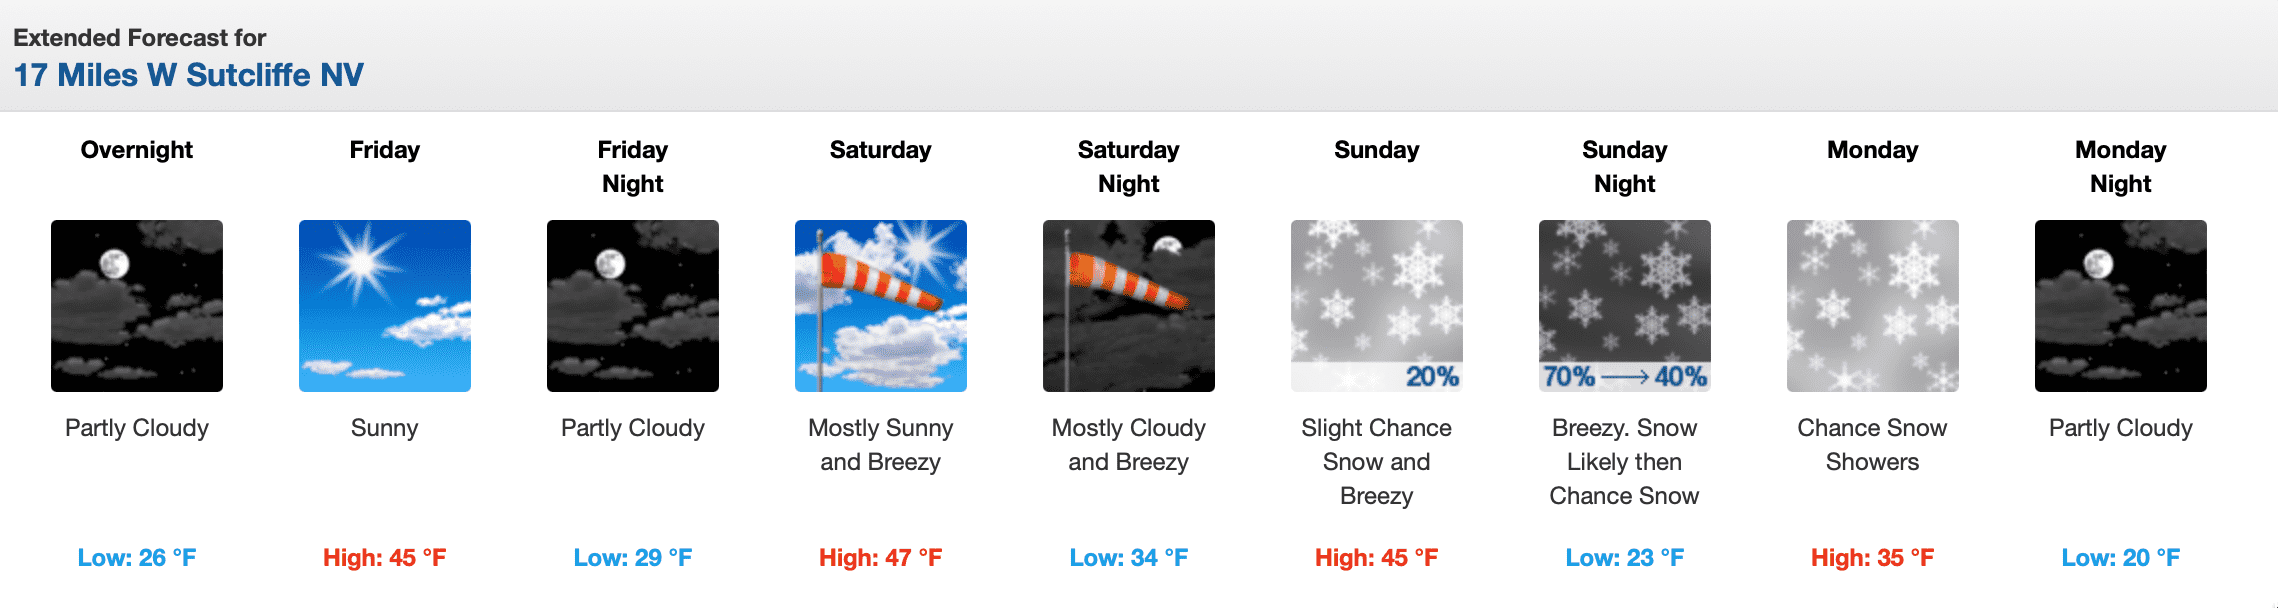The image size is (2278, 608).
Task: Select the High: 35 °F Monday temperature
Action: tap(1873, 558)
